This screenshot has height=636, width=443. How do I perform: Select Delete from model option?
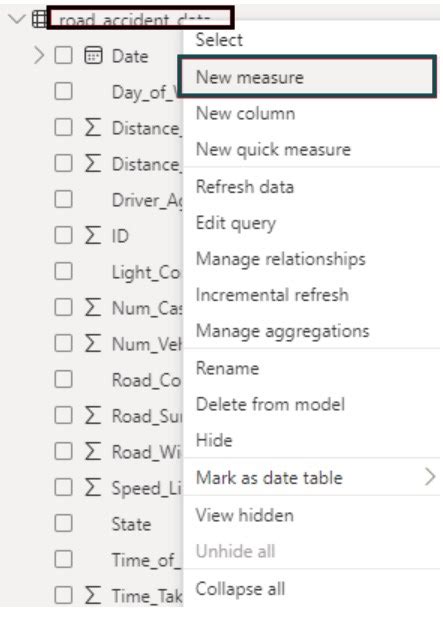270,404
